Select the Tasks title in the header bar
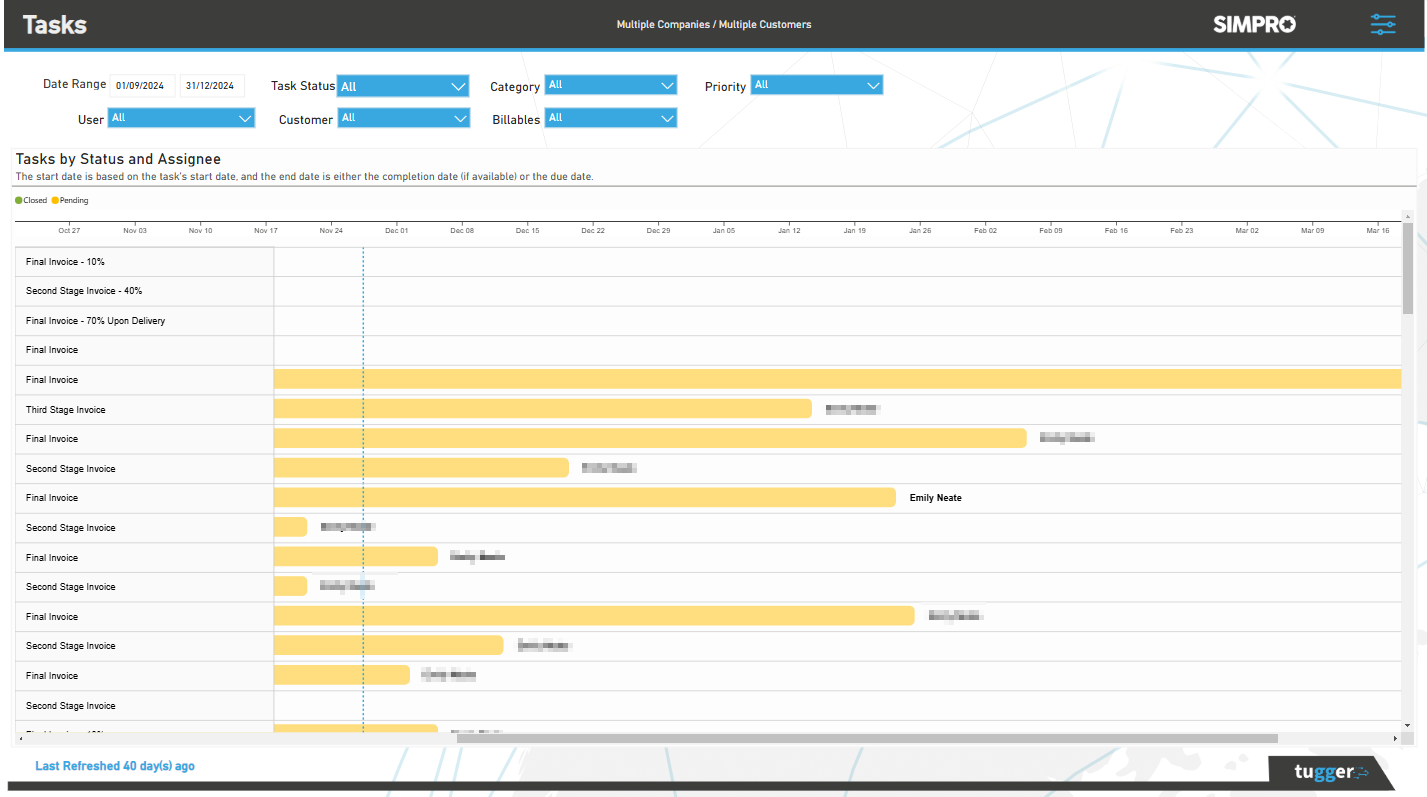Image resolution: width=1427 pixels, height=797 pixels. tap(54, 24)
